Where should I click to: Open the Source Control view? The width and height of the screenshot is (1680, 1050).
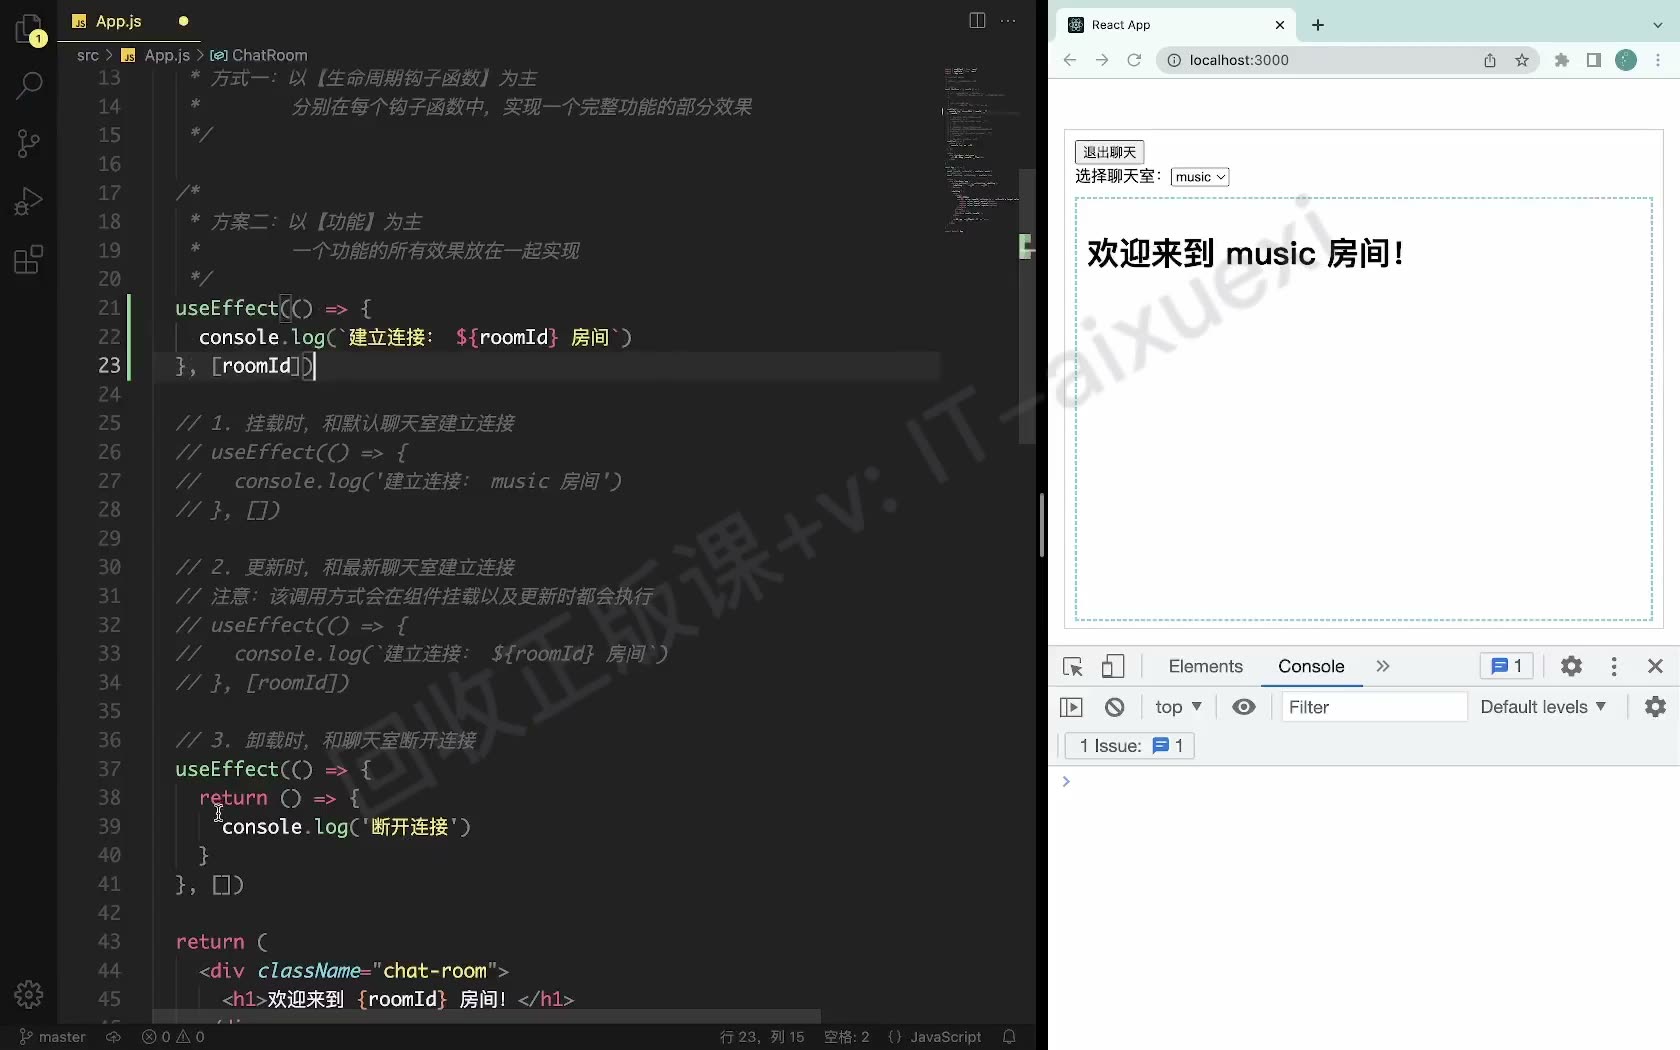tap(29, 144)
